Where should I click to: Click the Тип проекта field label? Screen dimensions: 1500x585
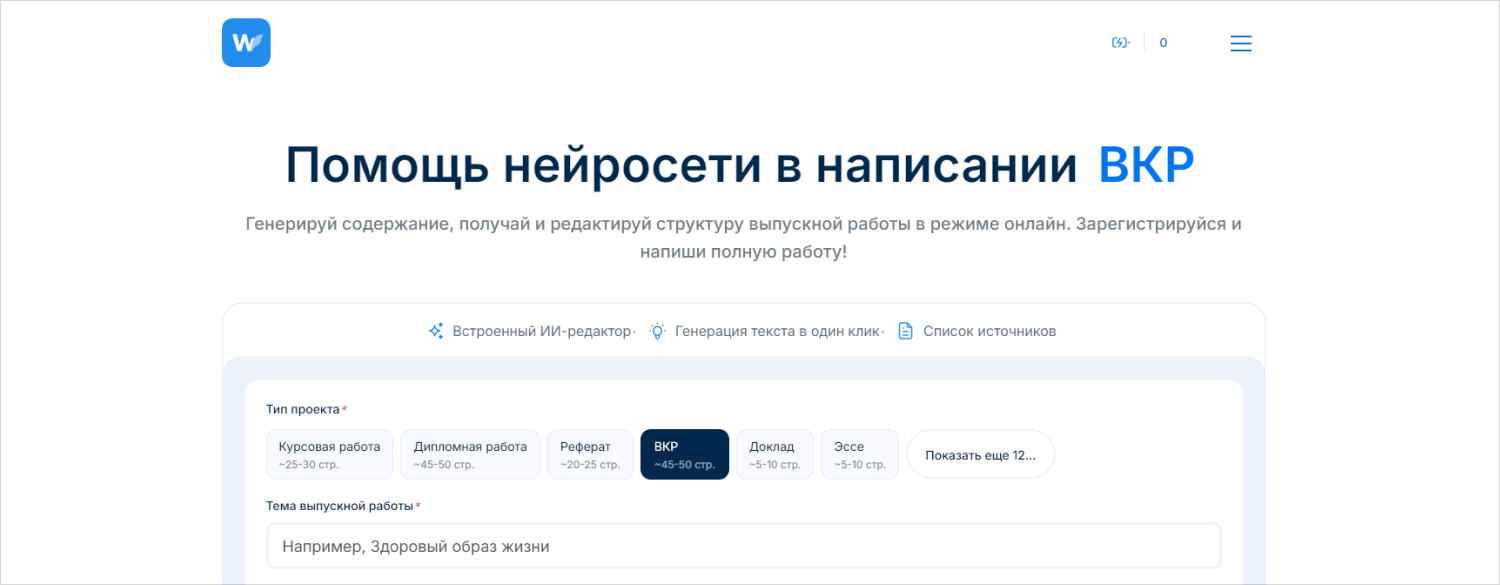click(x=303, y=409)
